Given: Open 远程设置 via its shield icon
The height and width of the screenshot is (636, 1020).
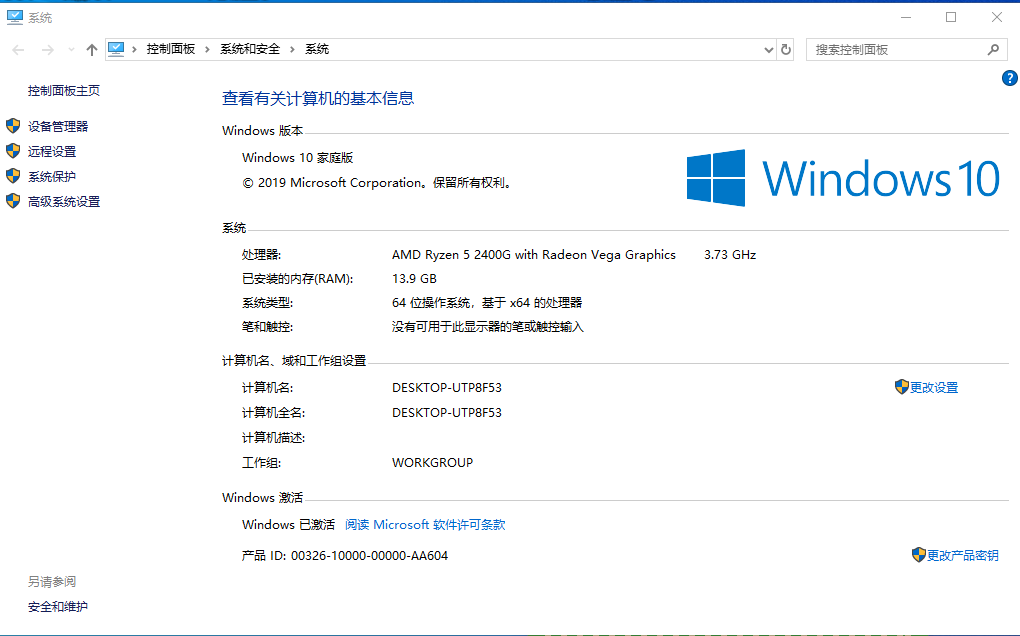Looking at the screenshot, I should pos(14,151).
